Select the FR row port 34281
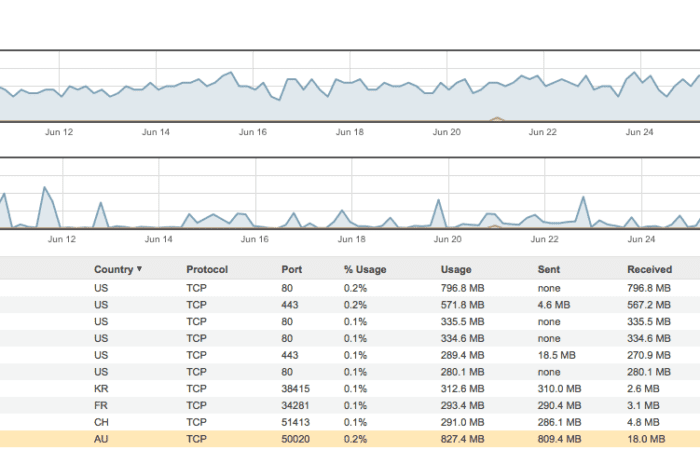This screenshot has width=700, height=450. coord(350,405)
